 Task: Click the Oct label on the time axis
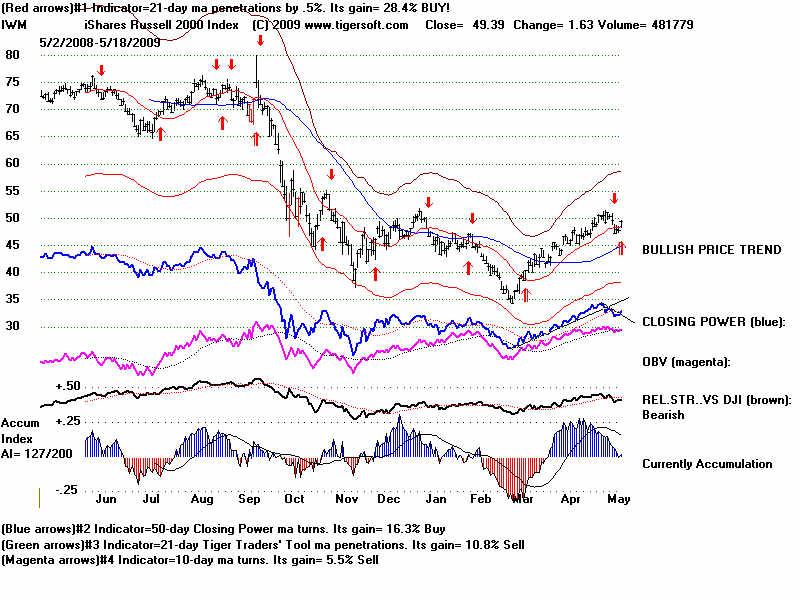pos(295,497)
